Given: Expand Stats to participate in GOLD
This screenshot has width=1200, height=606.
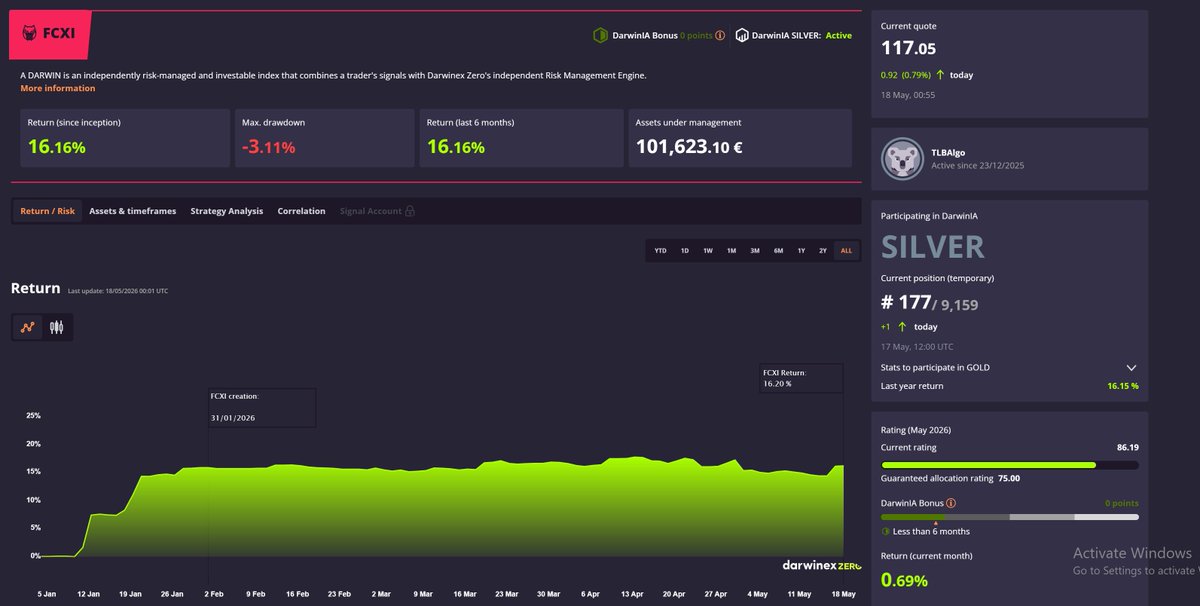Looking at the screenshot, I should pos(1131,368).
